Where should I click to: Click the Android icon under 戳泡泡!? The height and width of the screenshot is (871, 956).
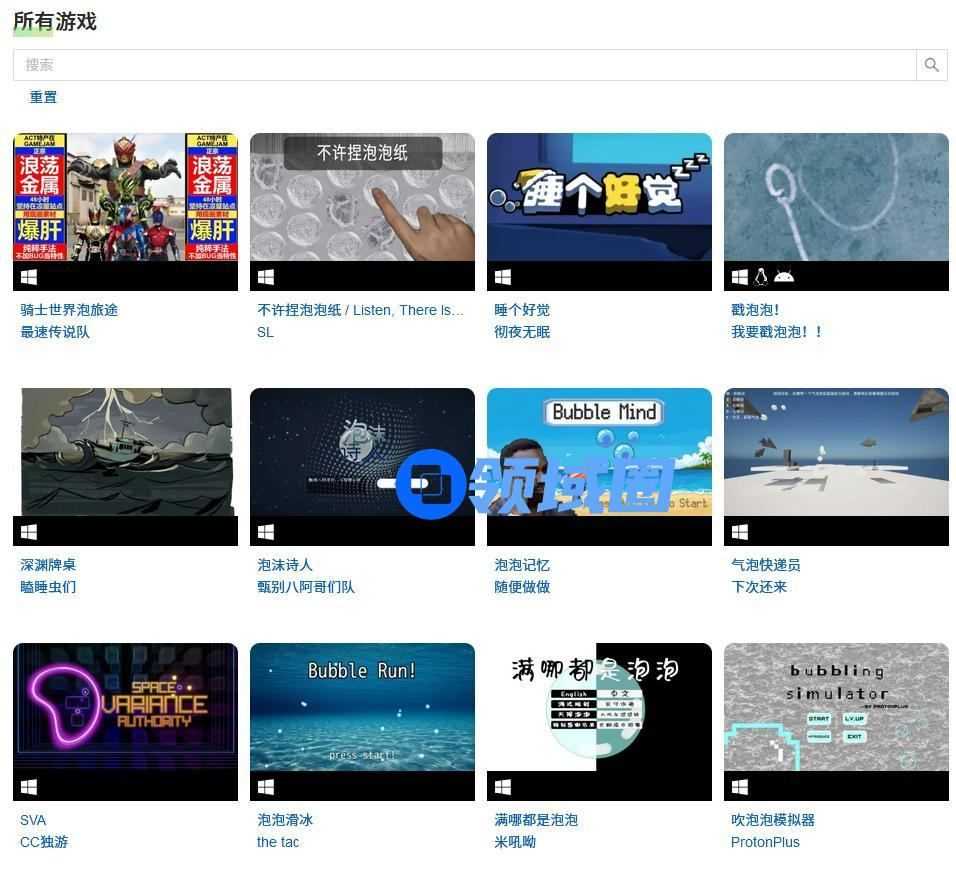784,277
